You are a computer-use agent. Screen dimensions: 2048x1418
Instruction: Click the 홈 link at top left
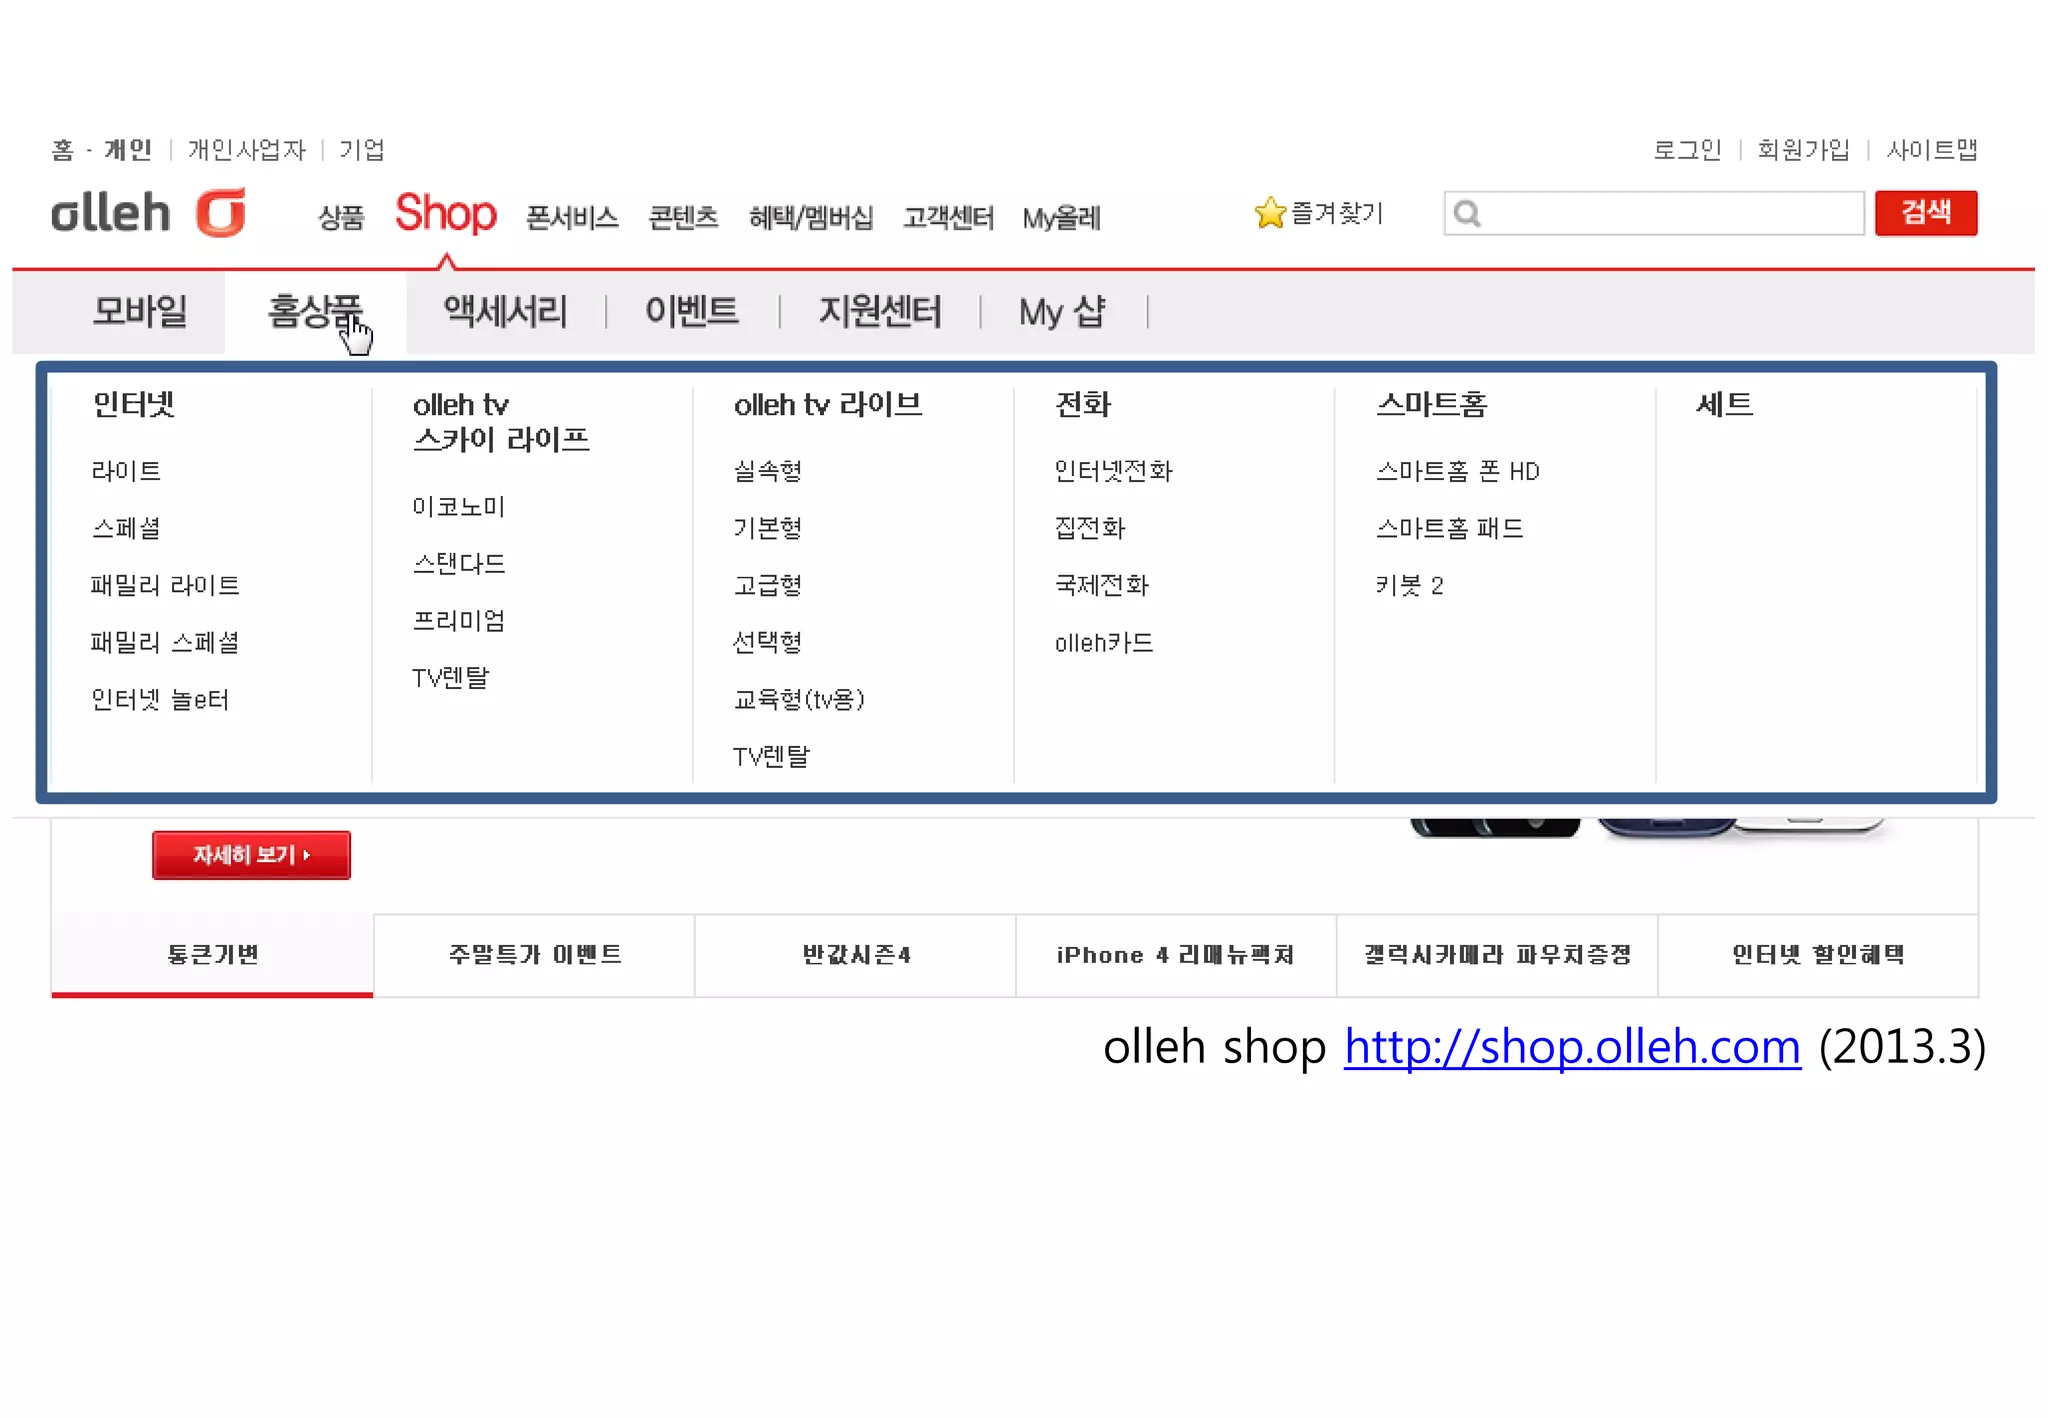tap(63, 150)
